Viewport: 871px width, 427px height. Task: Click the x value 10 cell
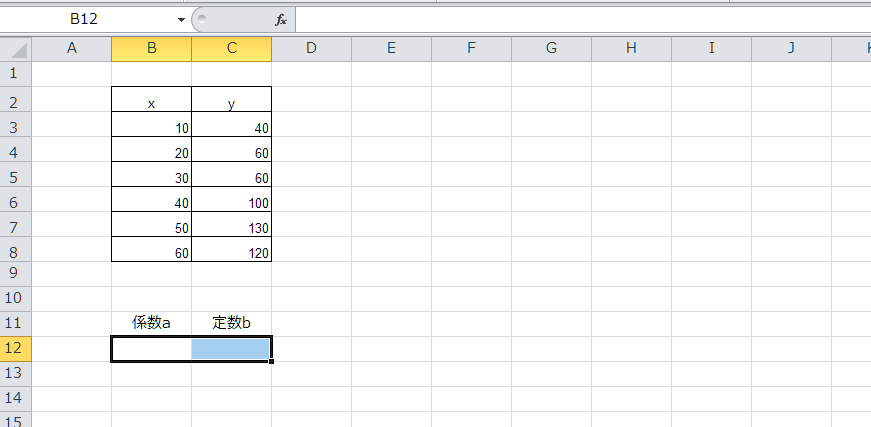(x=152, y=124)
